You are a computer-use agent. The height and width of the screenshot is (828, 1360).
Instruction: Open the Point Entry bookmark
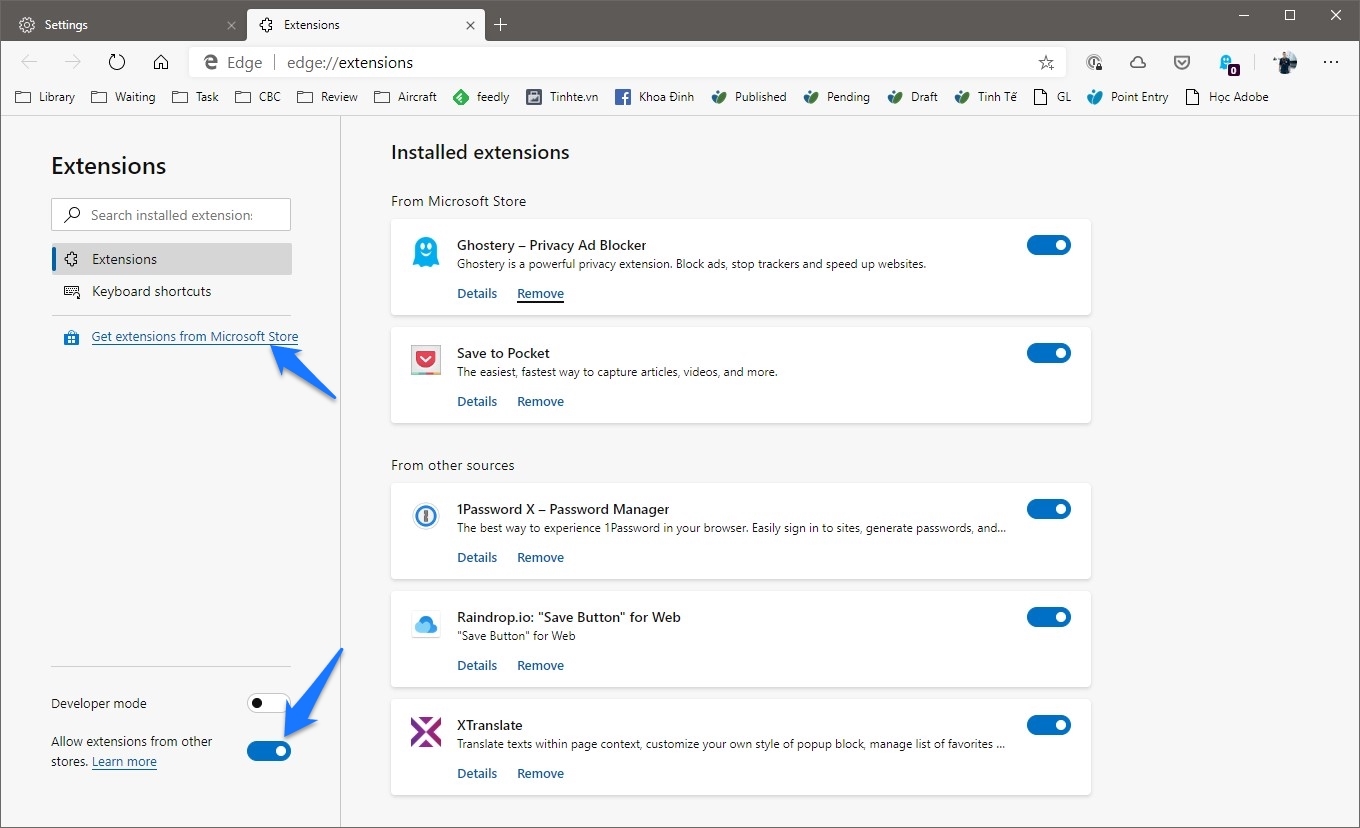tap(1127, 97)
